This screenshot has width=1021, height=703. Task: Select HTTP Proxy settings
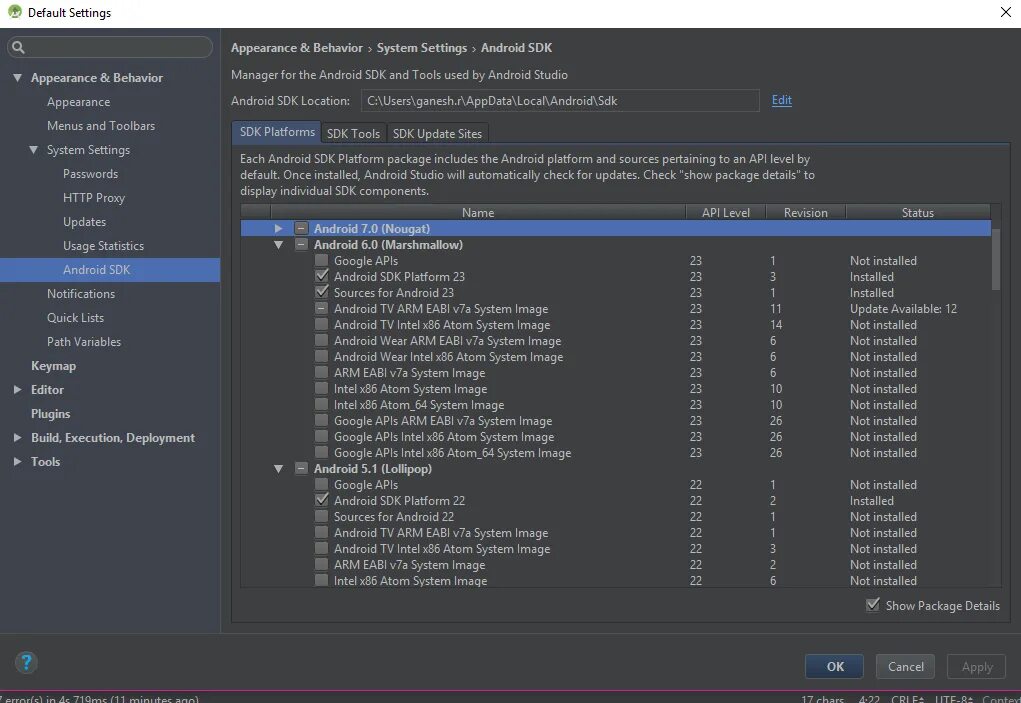pos(94,198)
